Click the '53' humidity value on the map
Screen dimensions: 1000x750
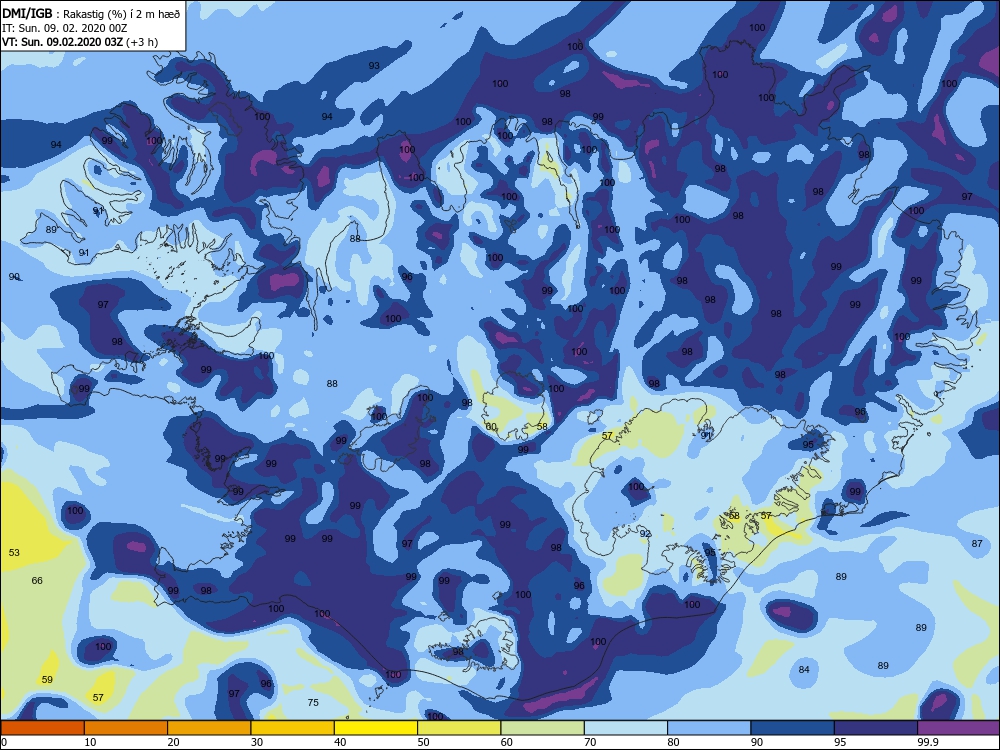pyautogui.click(x=14, y=552)
